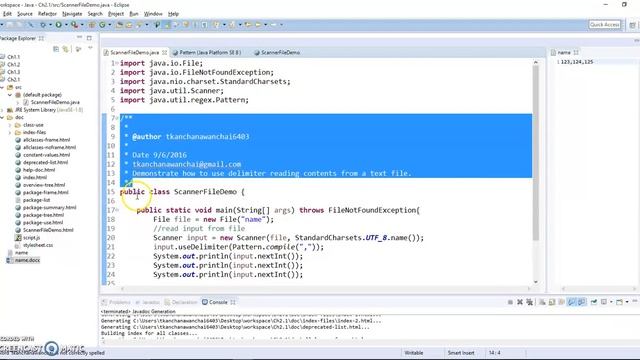Click the Smart Insert status bar entry

tap(461, 353)
